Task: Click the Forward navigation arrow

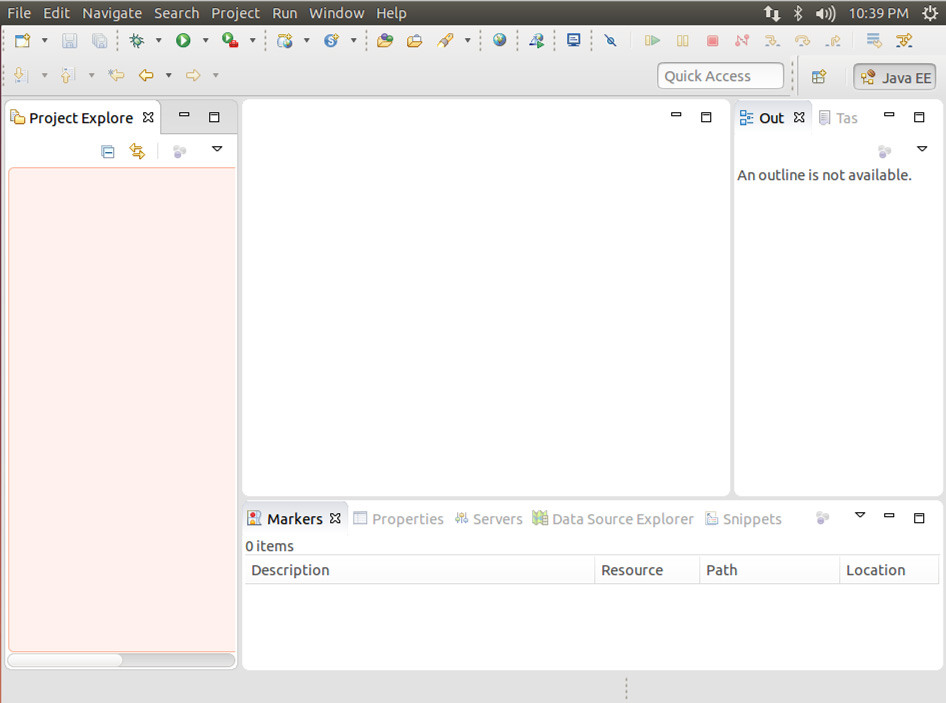Action: click(x=193, y=75)
